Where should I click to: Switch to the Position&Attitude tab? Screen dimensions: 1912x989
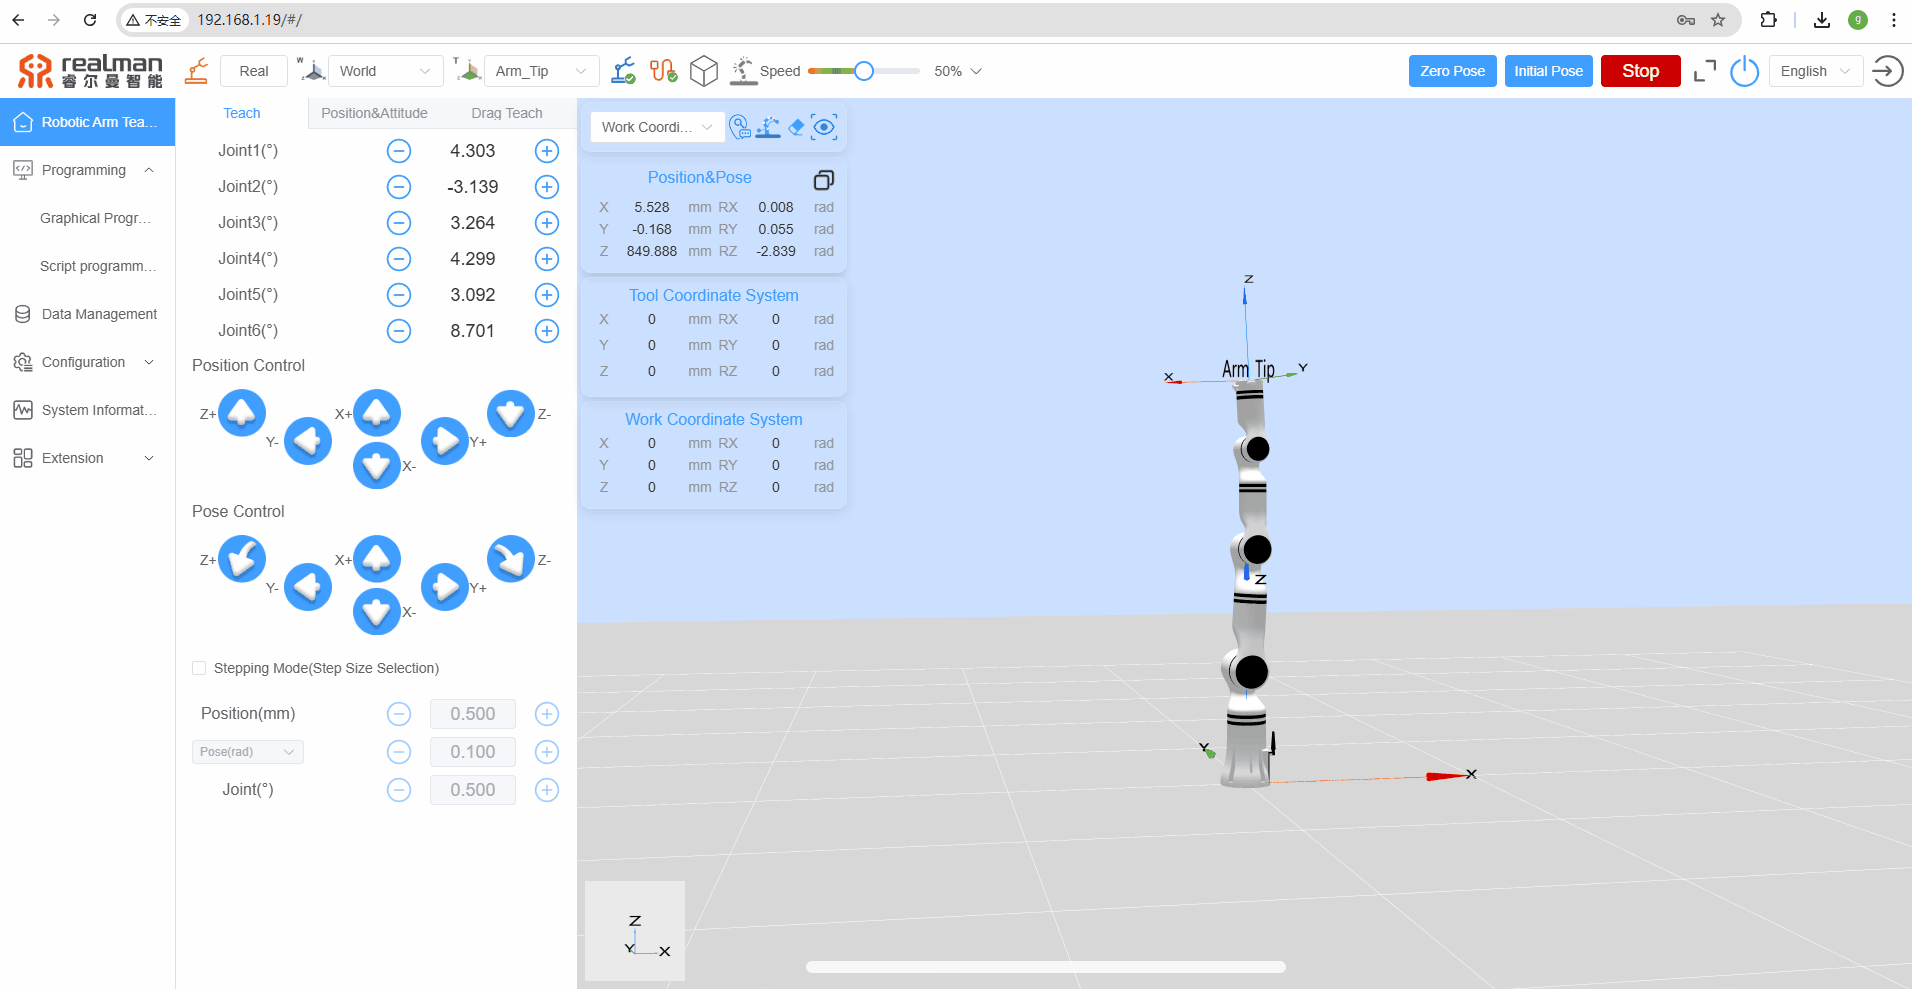point(374,113)
